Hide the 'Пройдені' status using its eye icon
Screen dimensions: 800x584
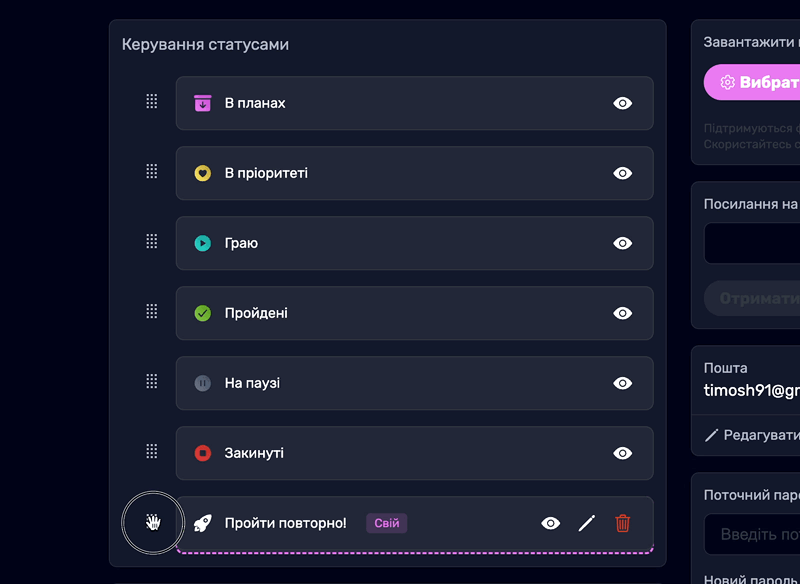[622, 313]
